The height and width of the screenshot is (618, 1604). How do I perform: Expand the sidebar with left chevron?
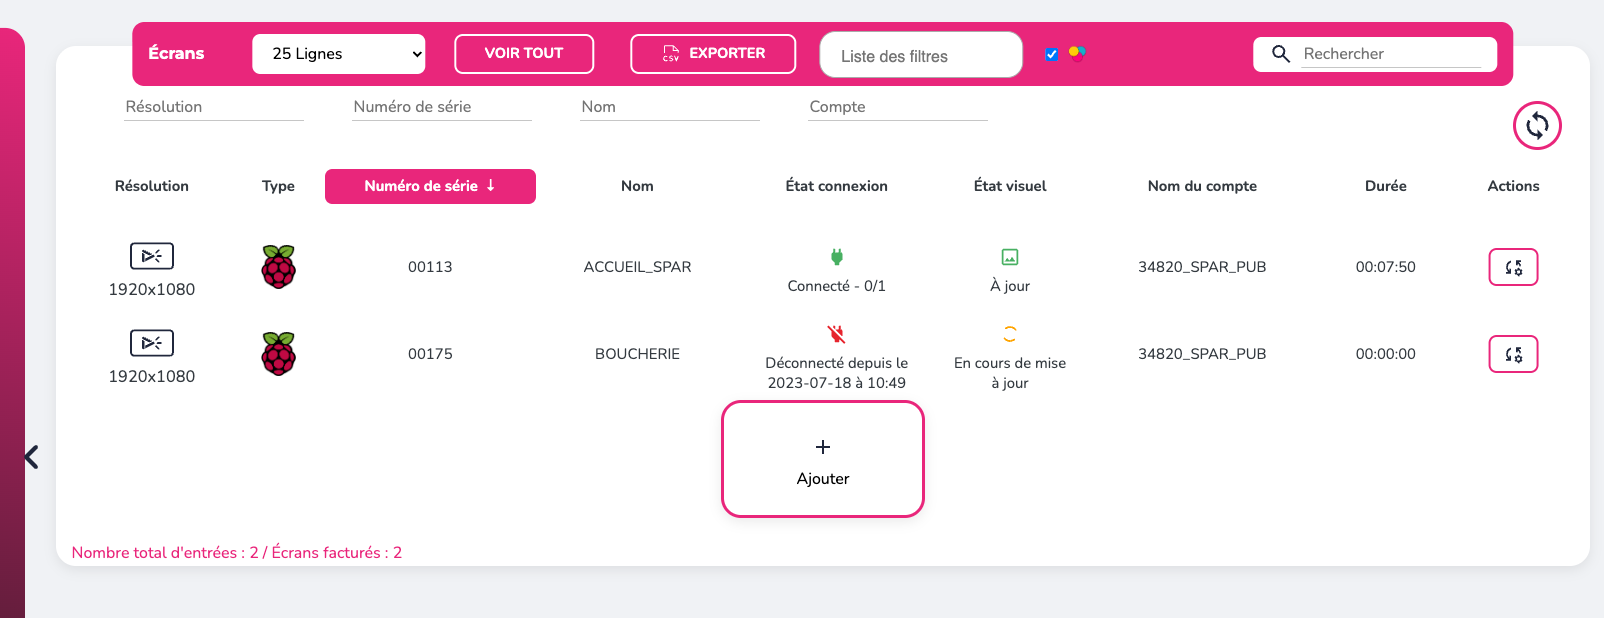click(32, 457)
